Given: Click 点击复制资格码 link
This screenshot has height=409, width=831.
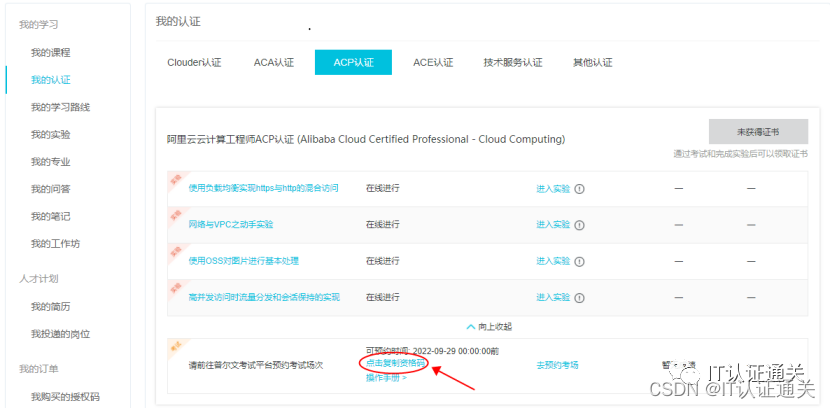Looking at the screenshot, I should click(x=395, y=364).
